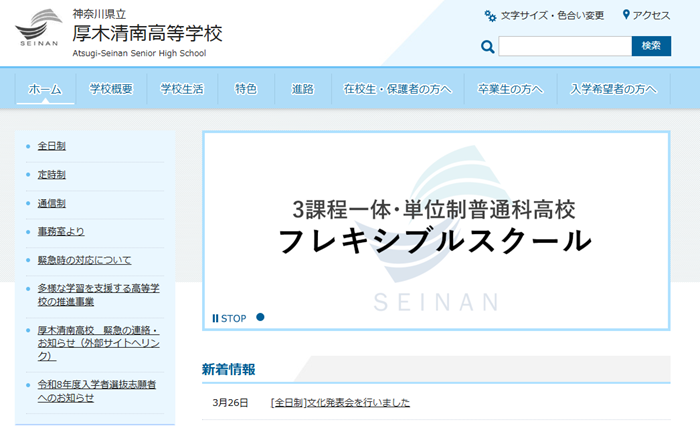Open 進路 navigation item
Viewport: 700px width, 432px height.
302,89
